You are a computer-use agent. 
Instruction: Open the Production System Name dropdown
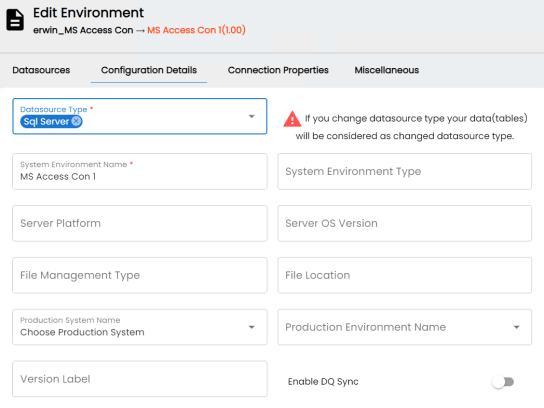(140, 327)
